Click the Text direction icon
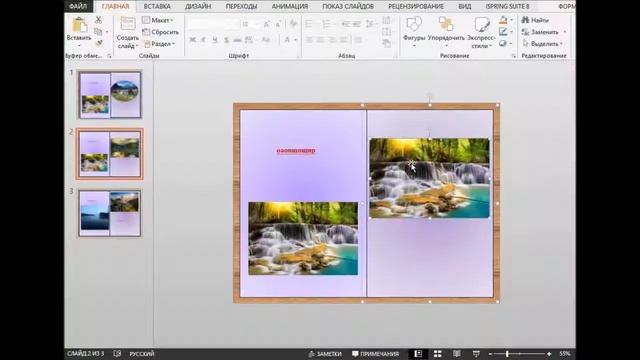Screen dimensions: 640x360 click(x=386, y=20)
